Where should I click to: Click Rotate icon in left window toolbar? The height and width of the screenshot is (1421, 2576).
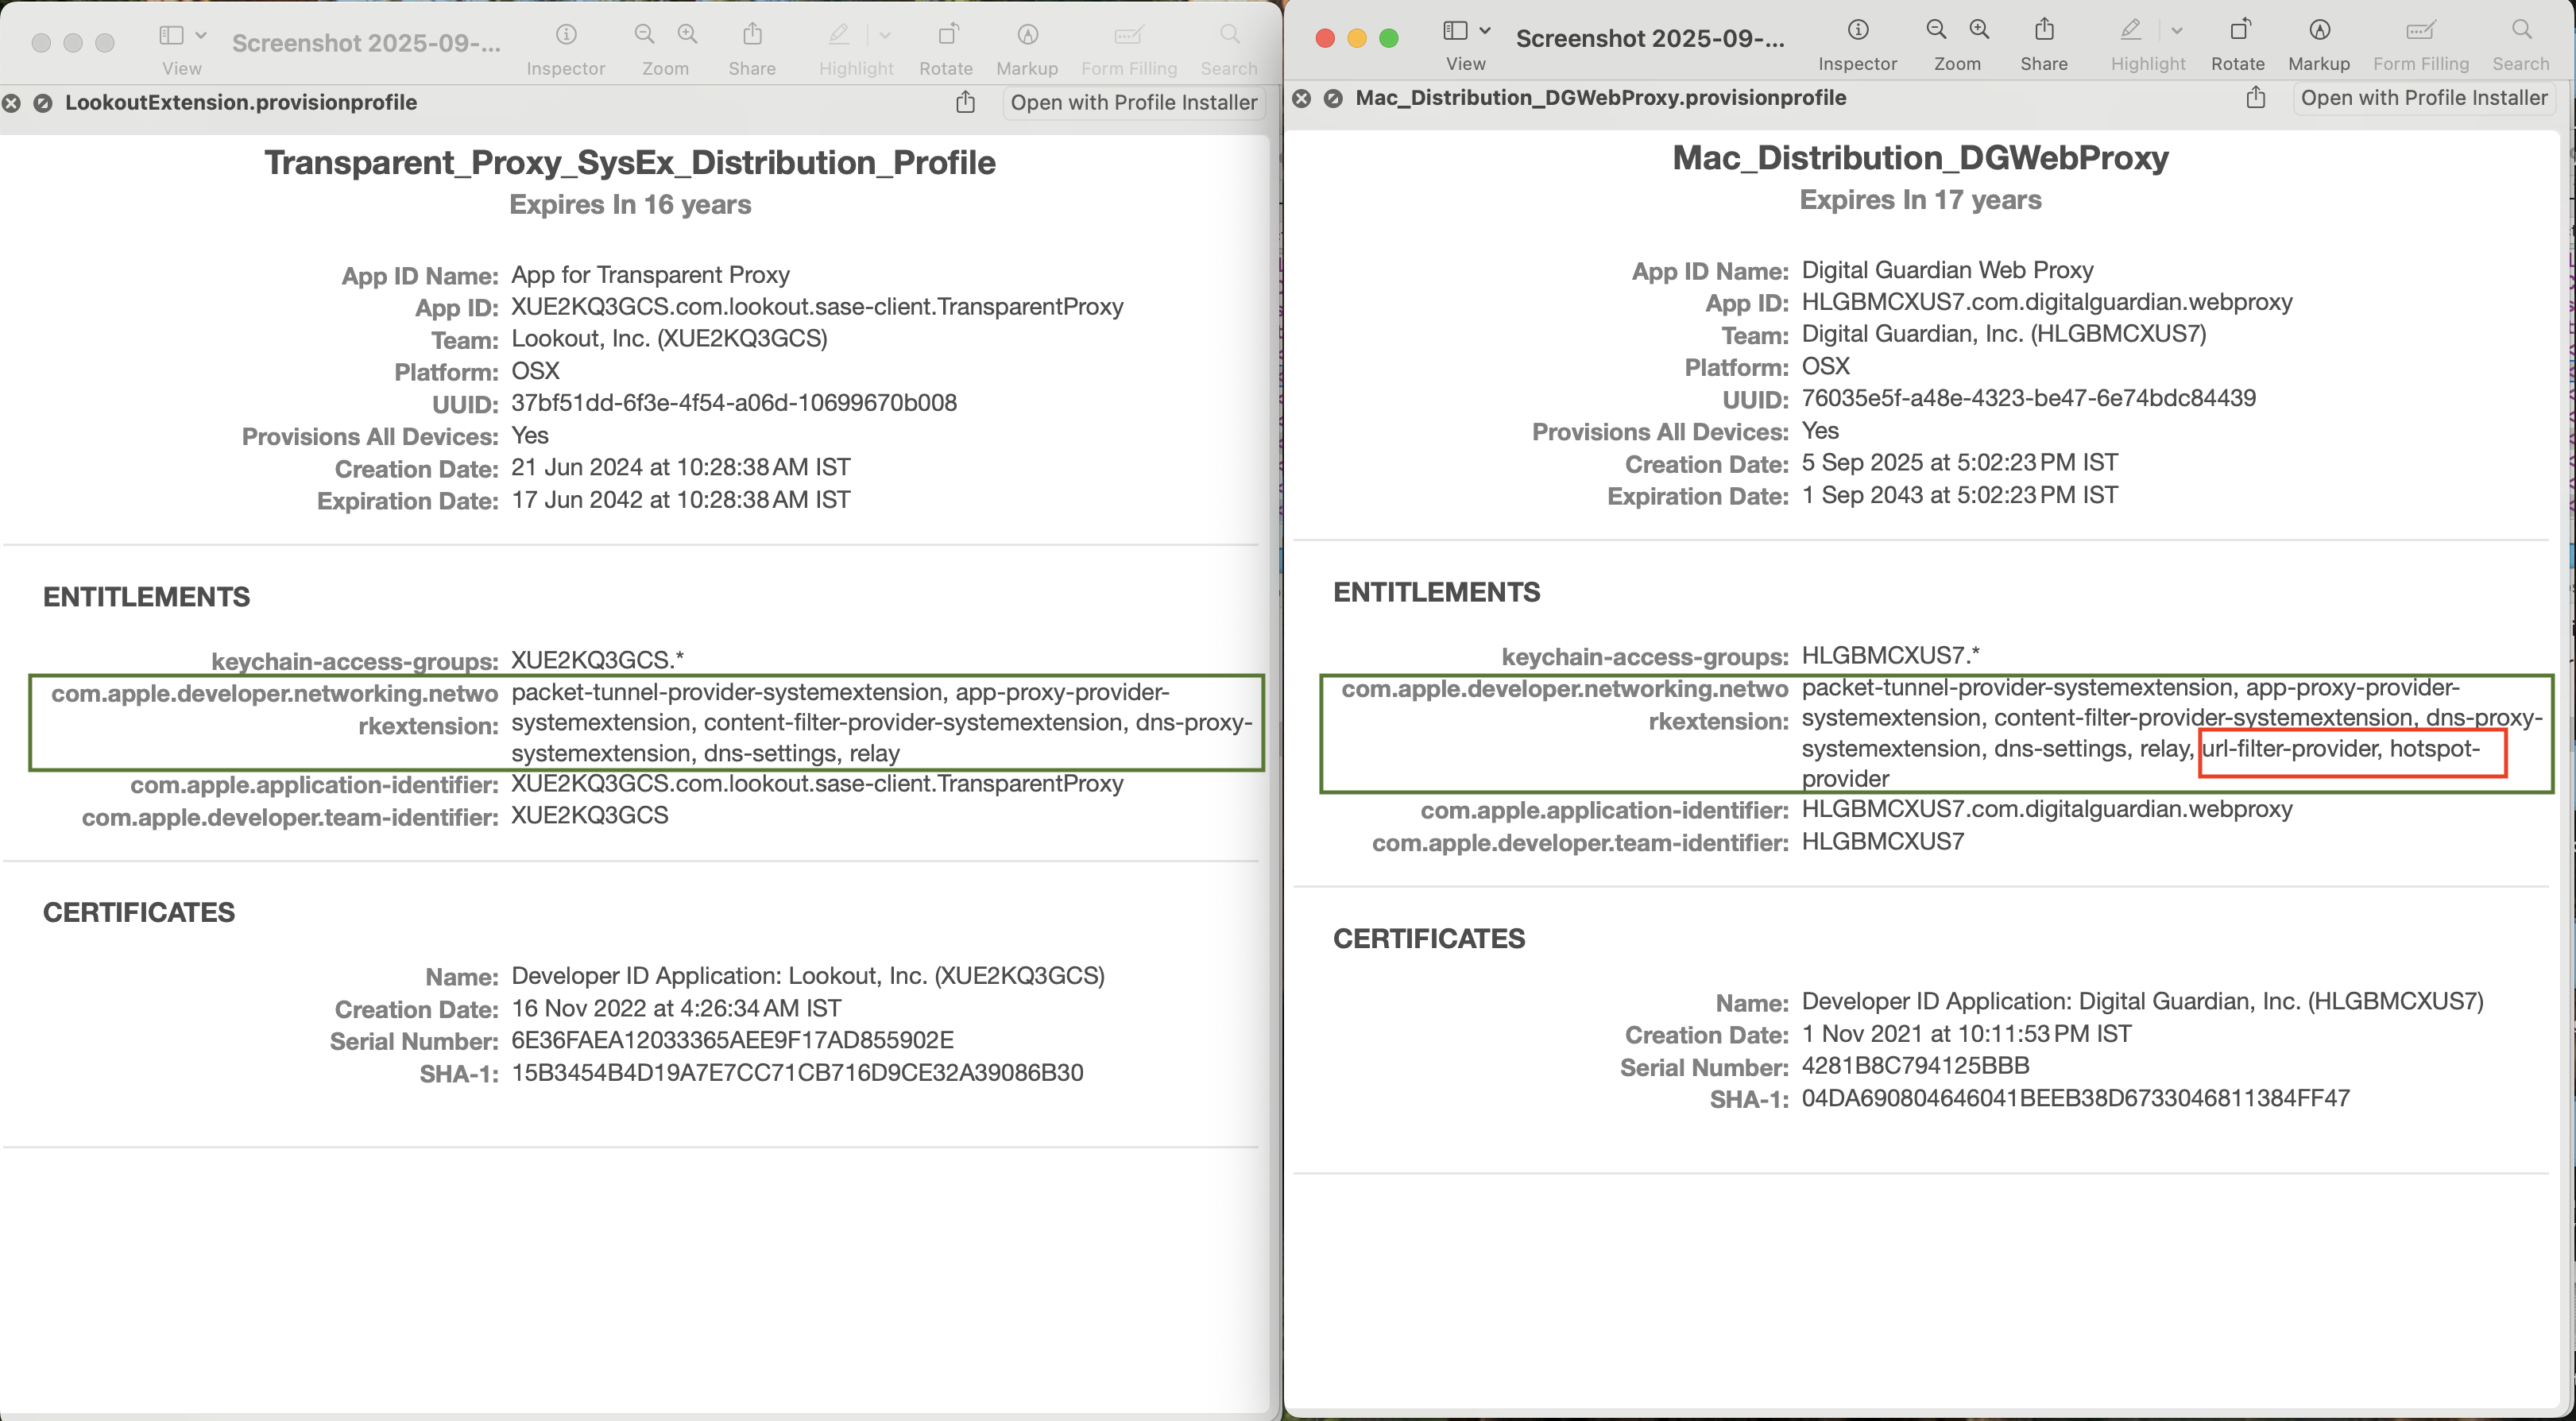(x=947, y=35)
